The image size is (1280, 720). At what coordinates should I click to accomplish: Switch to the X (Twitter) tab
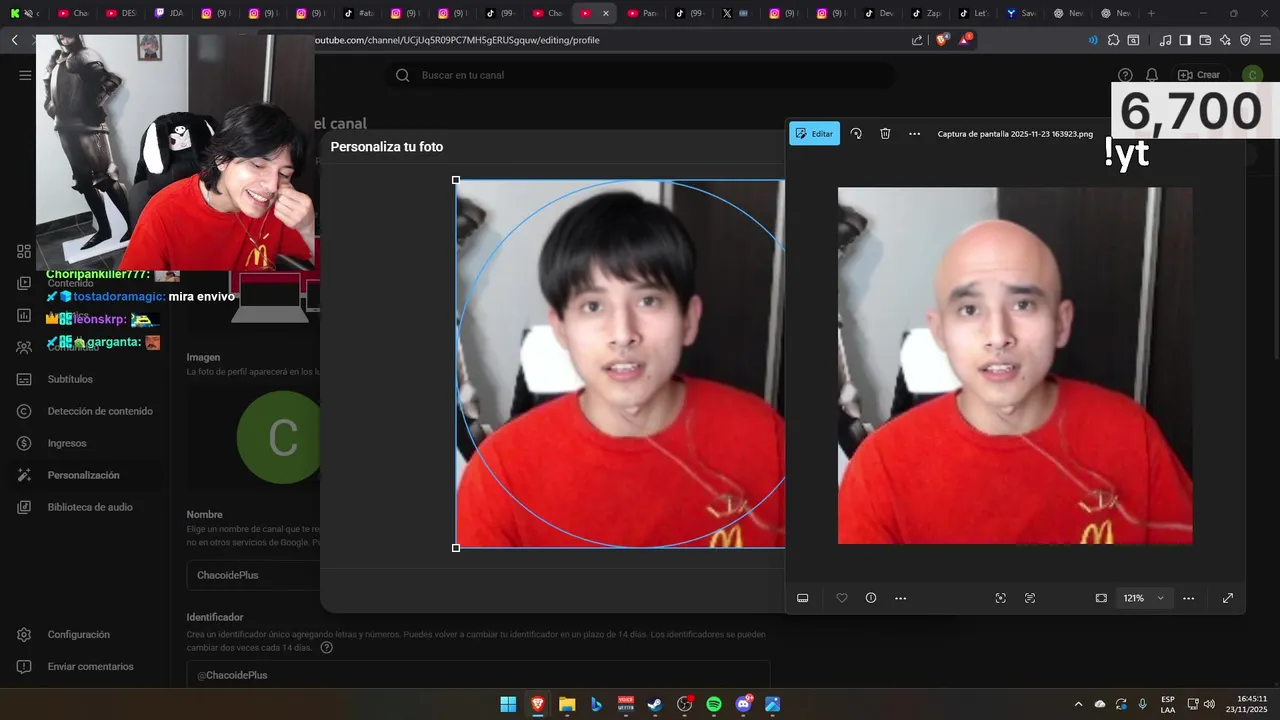tap(737, 13)
